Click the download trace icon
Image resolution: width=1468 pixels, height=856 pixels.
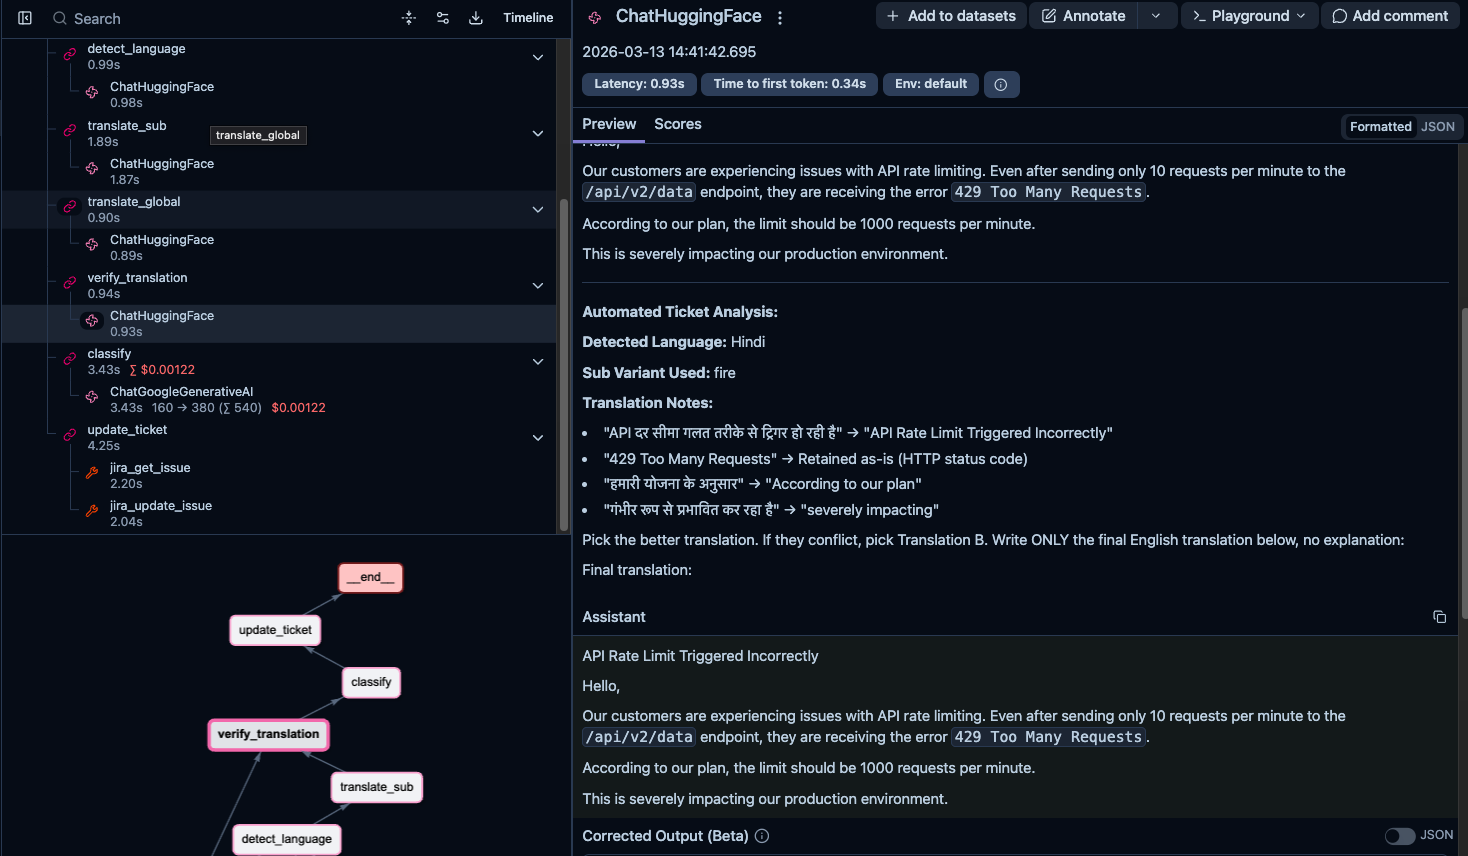coord(475,17)
